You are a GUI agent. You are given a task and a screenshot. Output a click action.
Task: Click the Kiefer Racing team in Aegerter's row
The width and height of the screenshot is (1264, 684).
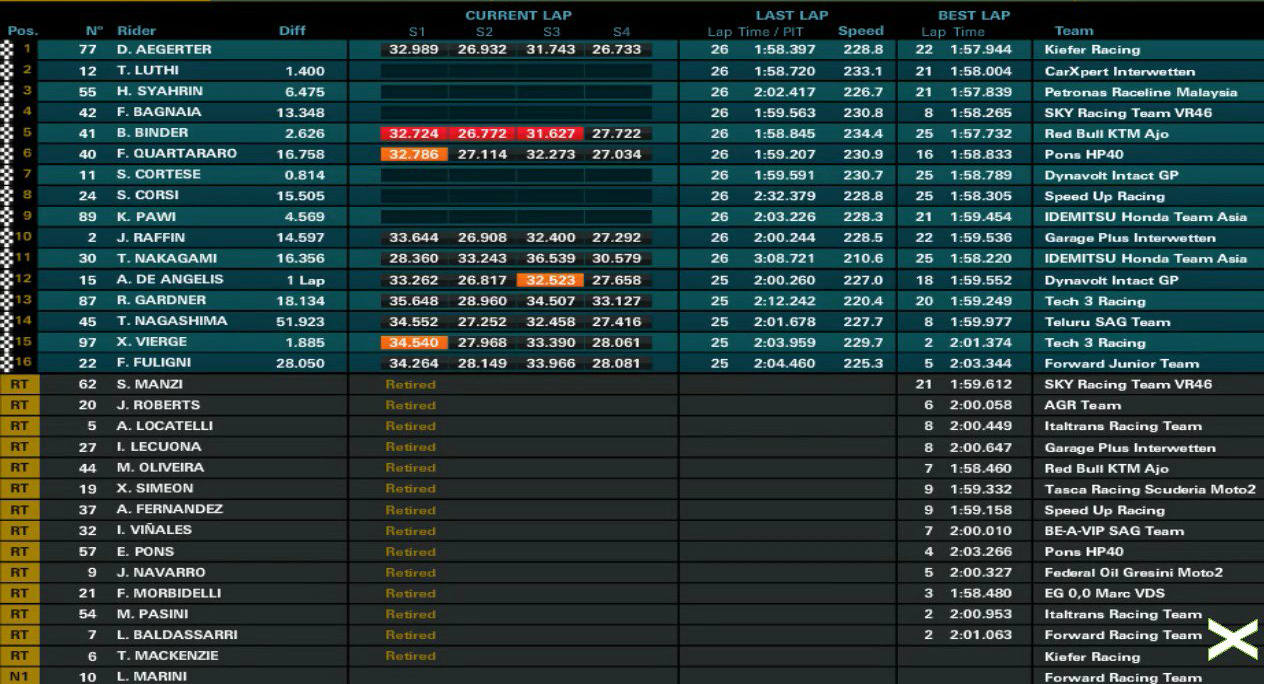point(1092,50)
